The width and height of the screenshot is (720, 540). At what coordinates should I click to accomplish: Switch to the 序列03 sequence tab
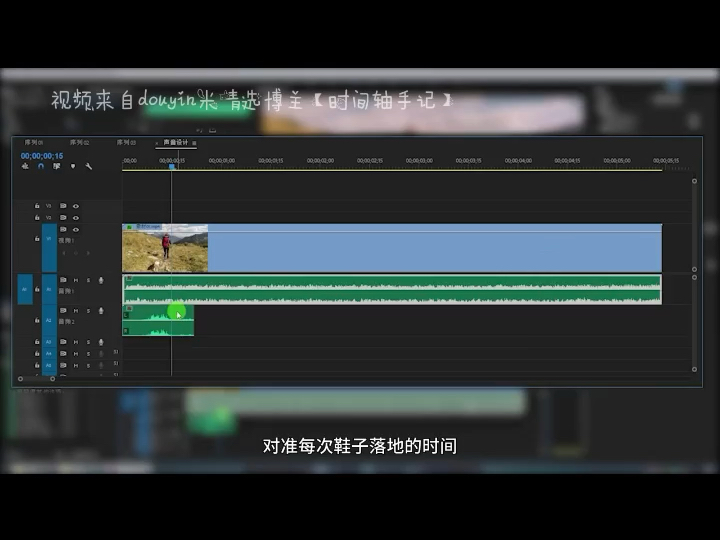pyautogui.click(x=126, y=143)
